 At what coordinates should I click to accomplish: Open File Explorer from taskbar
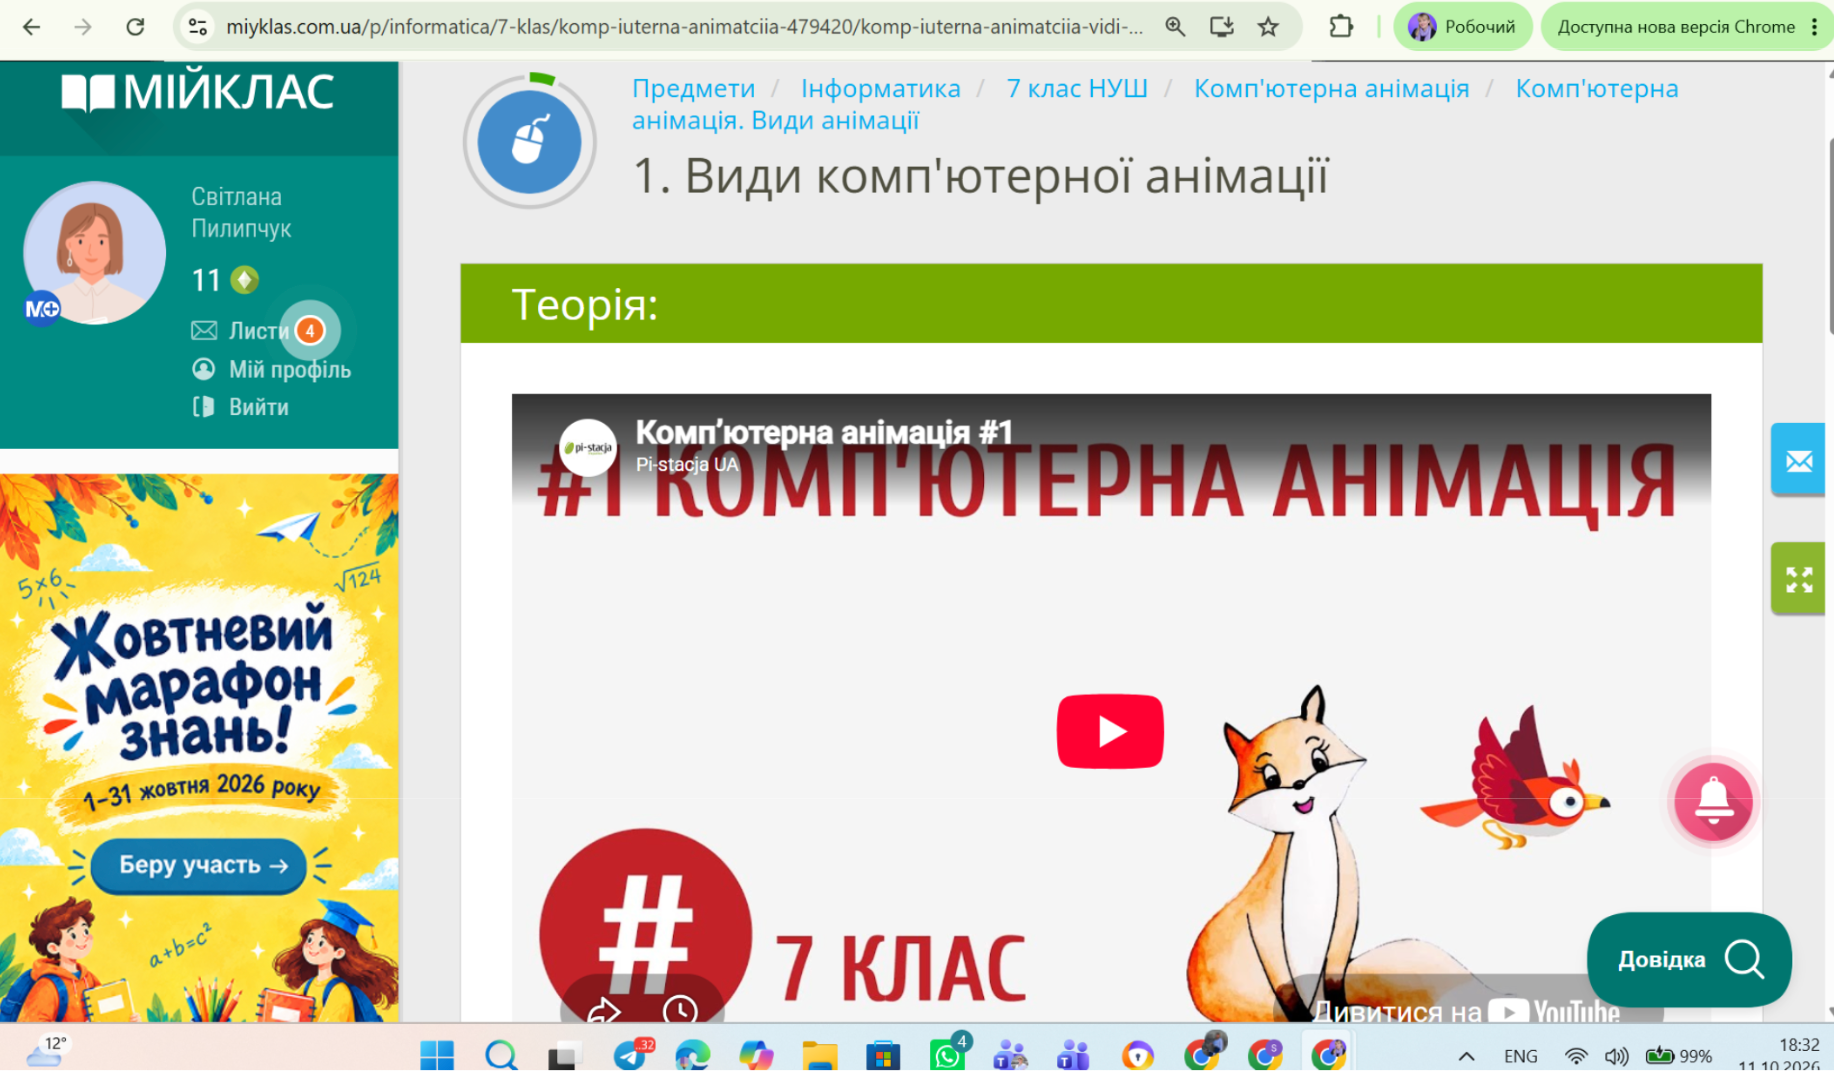820,1054
